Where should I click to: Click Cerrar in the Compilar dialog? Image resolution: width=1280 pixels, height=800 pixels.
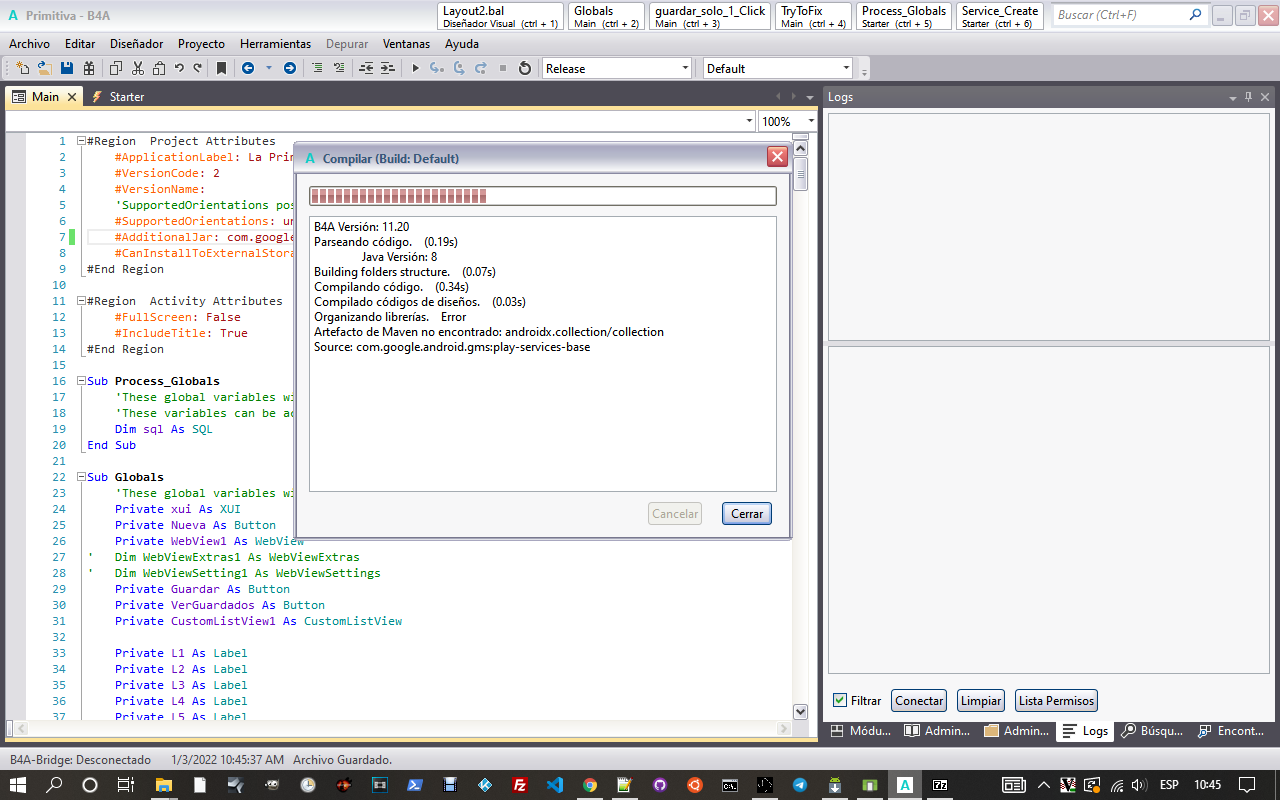pyautogui.click(x=746, y=513)
